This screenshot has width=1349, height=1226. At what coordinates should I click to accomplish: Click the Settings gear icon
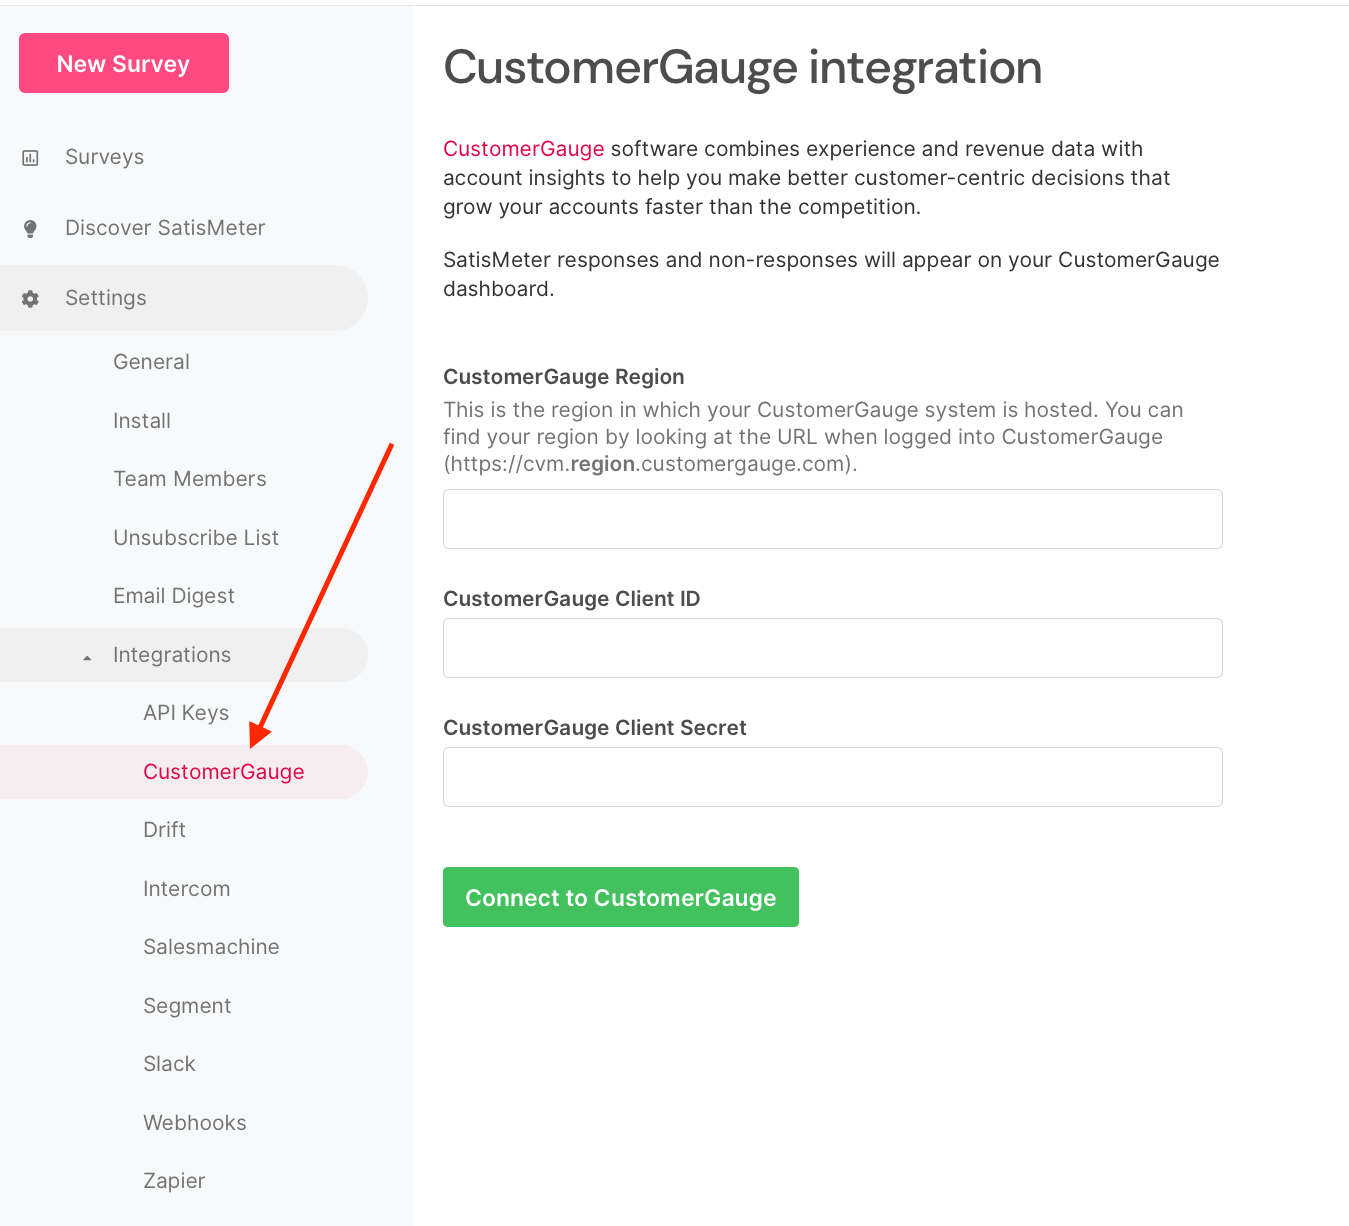click(x=31, y=299)
